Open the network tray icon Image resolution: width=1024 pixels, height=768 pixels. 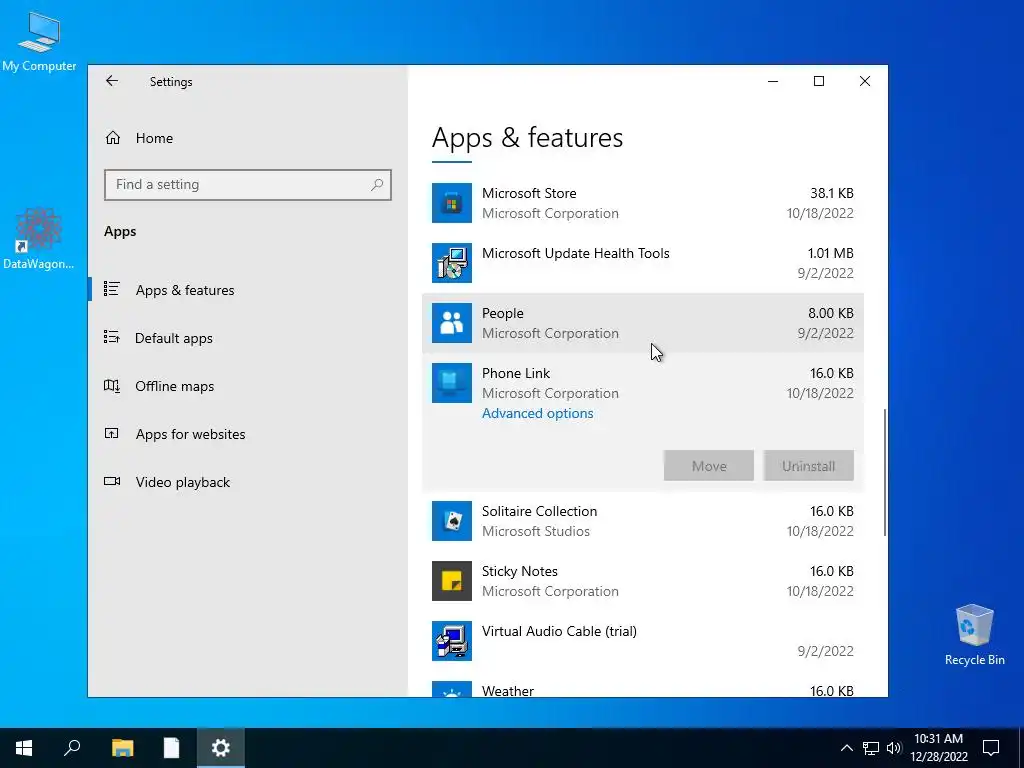tap(871, 748)
